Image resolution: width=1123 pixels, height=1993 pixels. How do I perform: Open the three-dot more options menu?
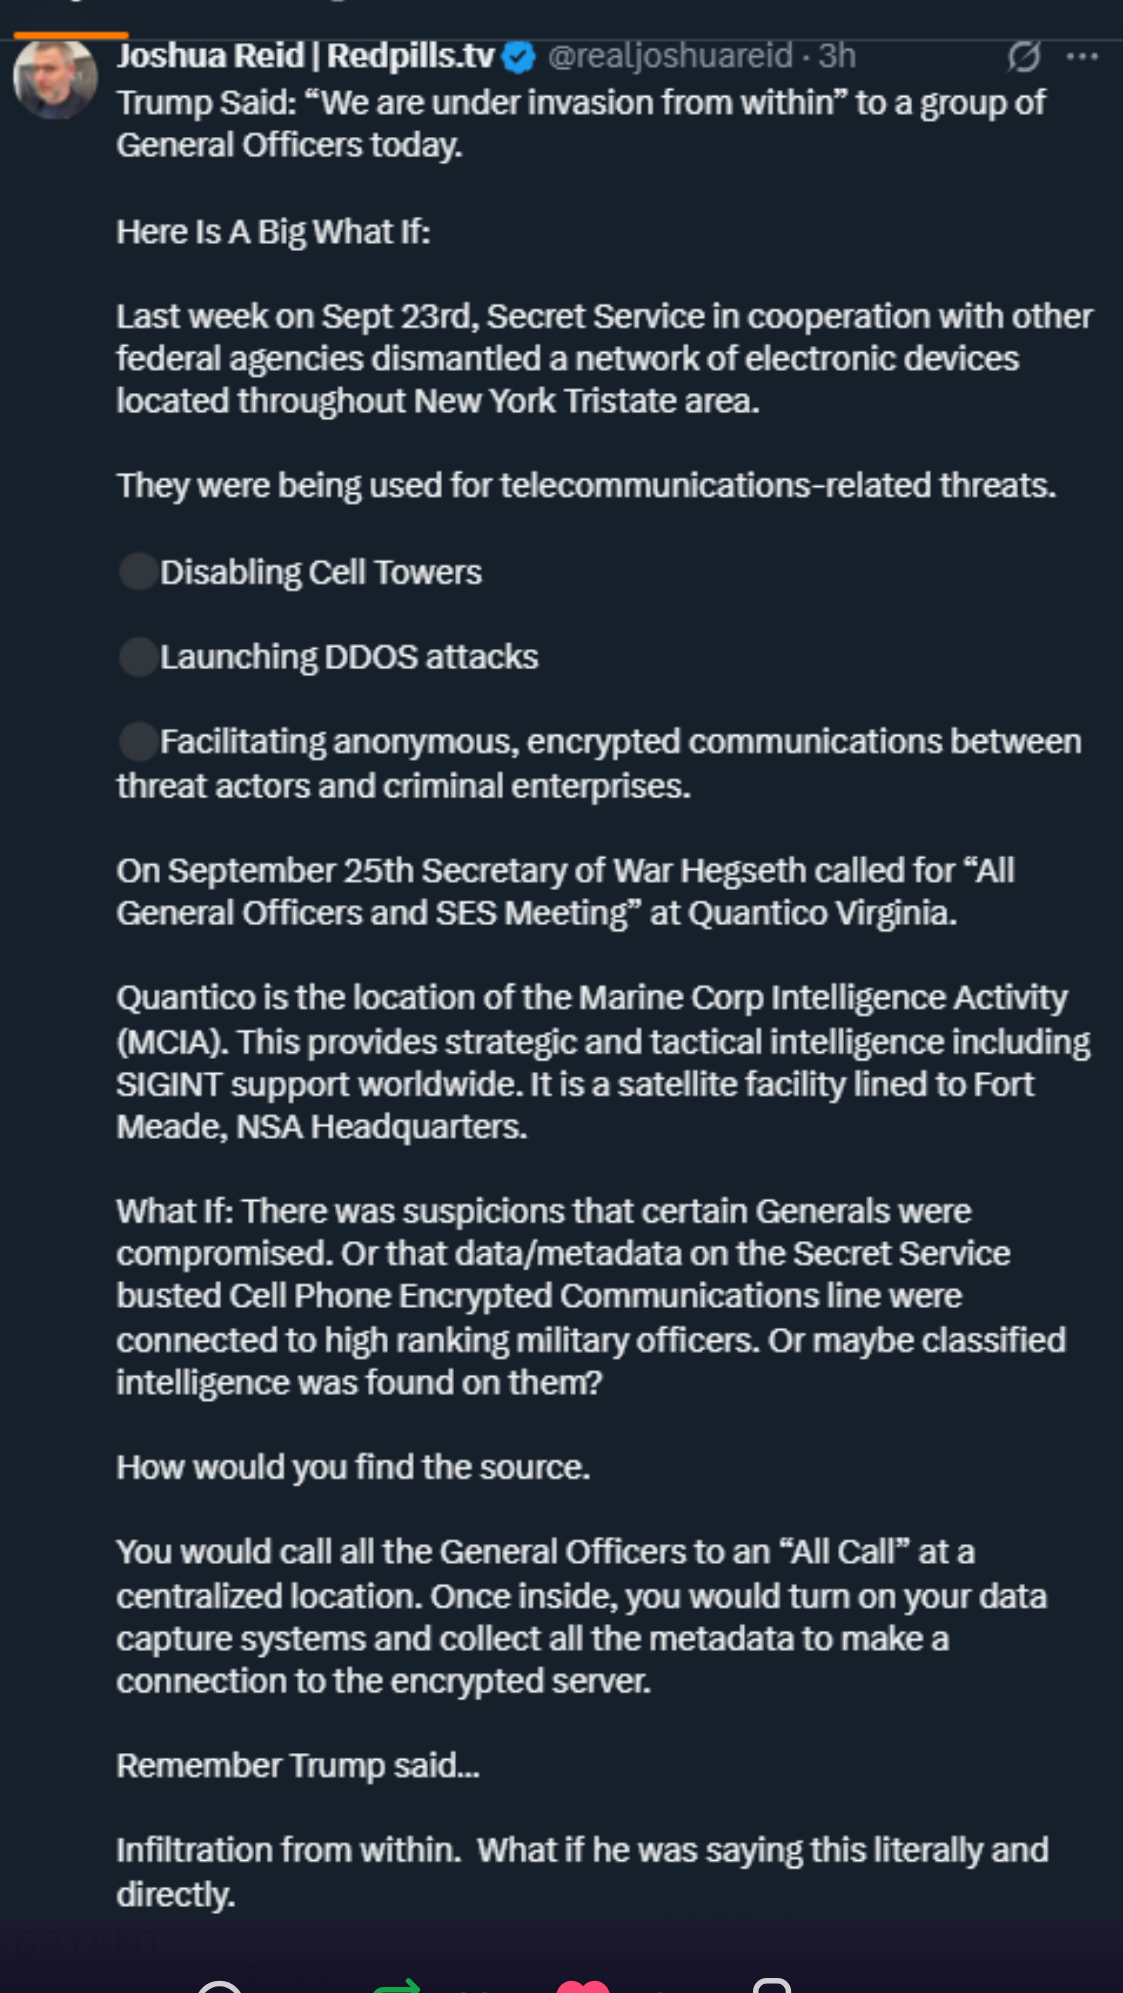(x=1082, y=57)
